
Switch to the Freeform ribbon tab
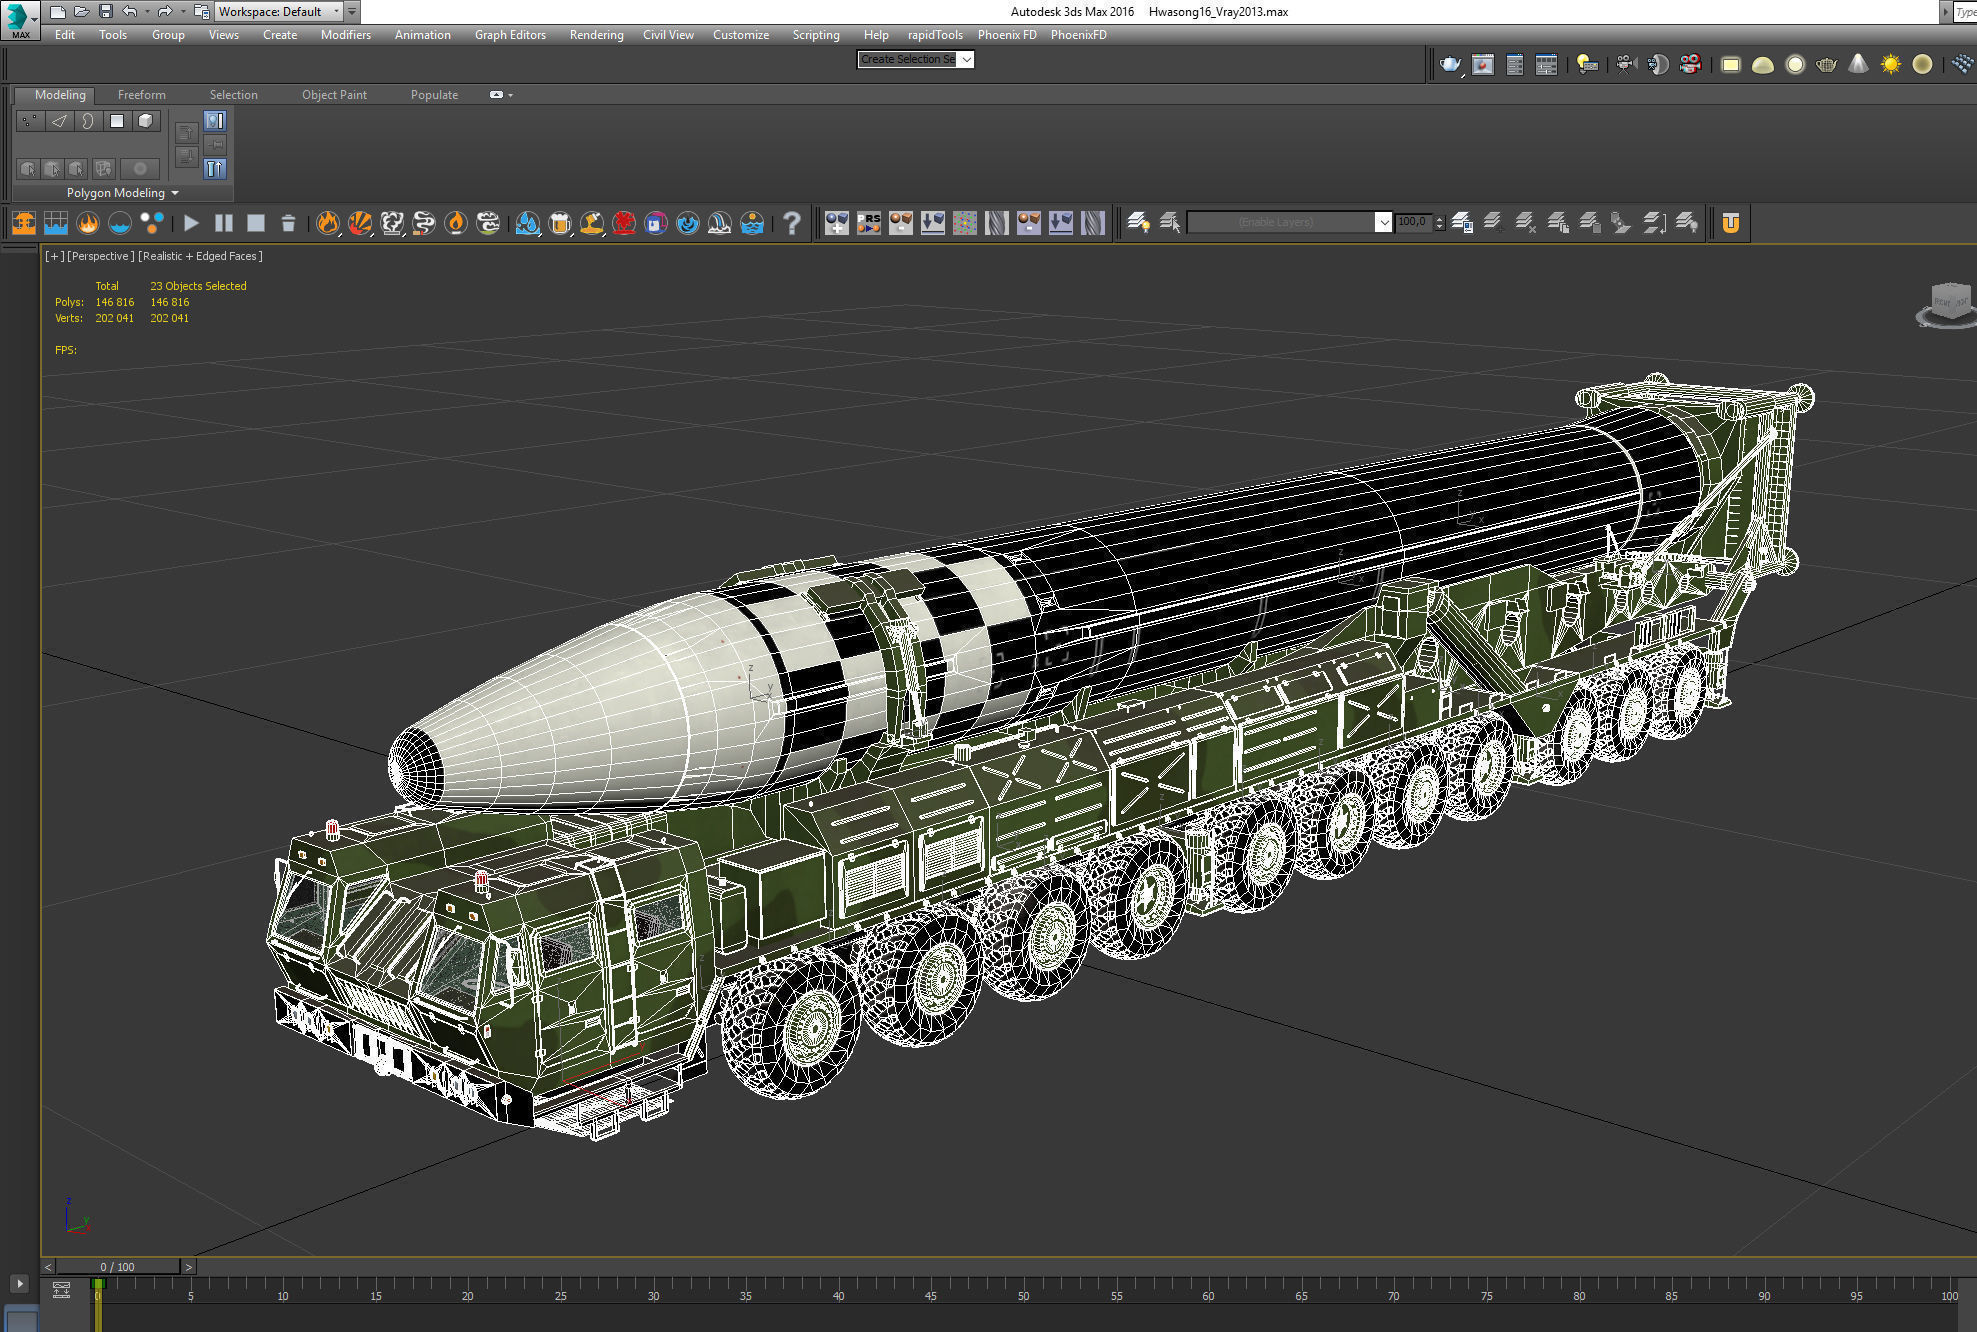tap(141, 95)
